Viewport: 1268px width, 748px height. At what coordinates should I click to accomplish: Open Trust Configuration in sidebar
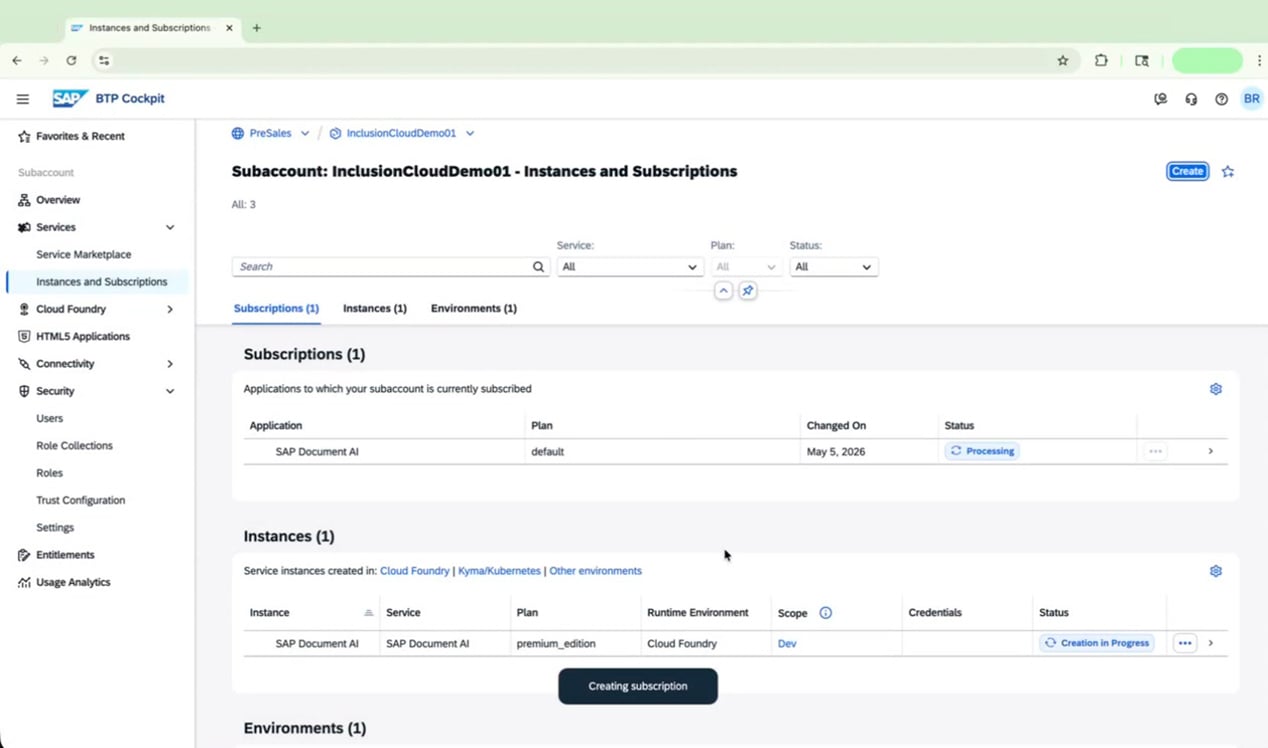(81, 500)
